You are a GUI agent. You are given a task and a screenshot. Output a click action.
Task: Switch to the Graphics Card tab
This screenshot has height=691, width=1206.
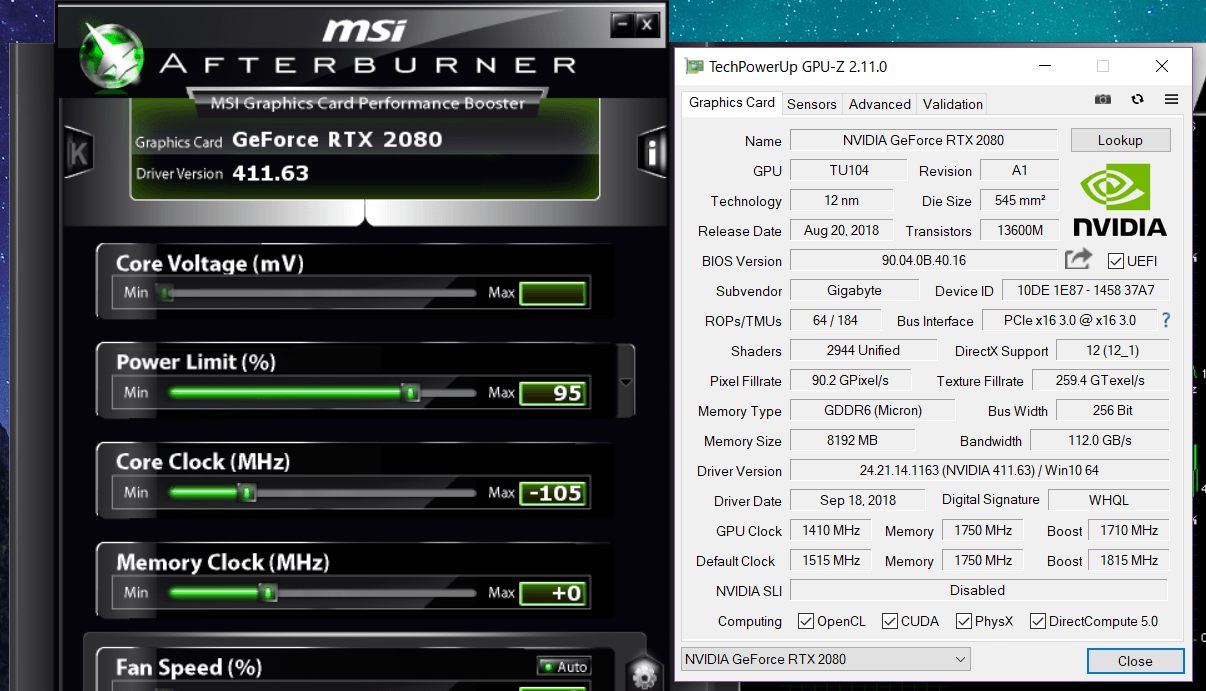[x=732, y=102]
